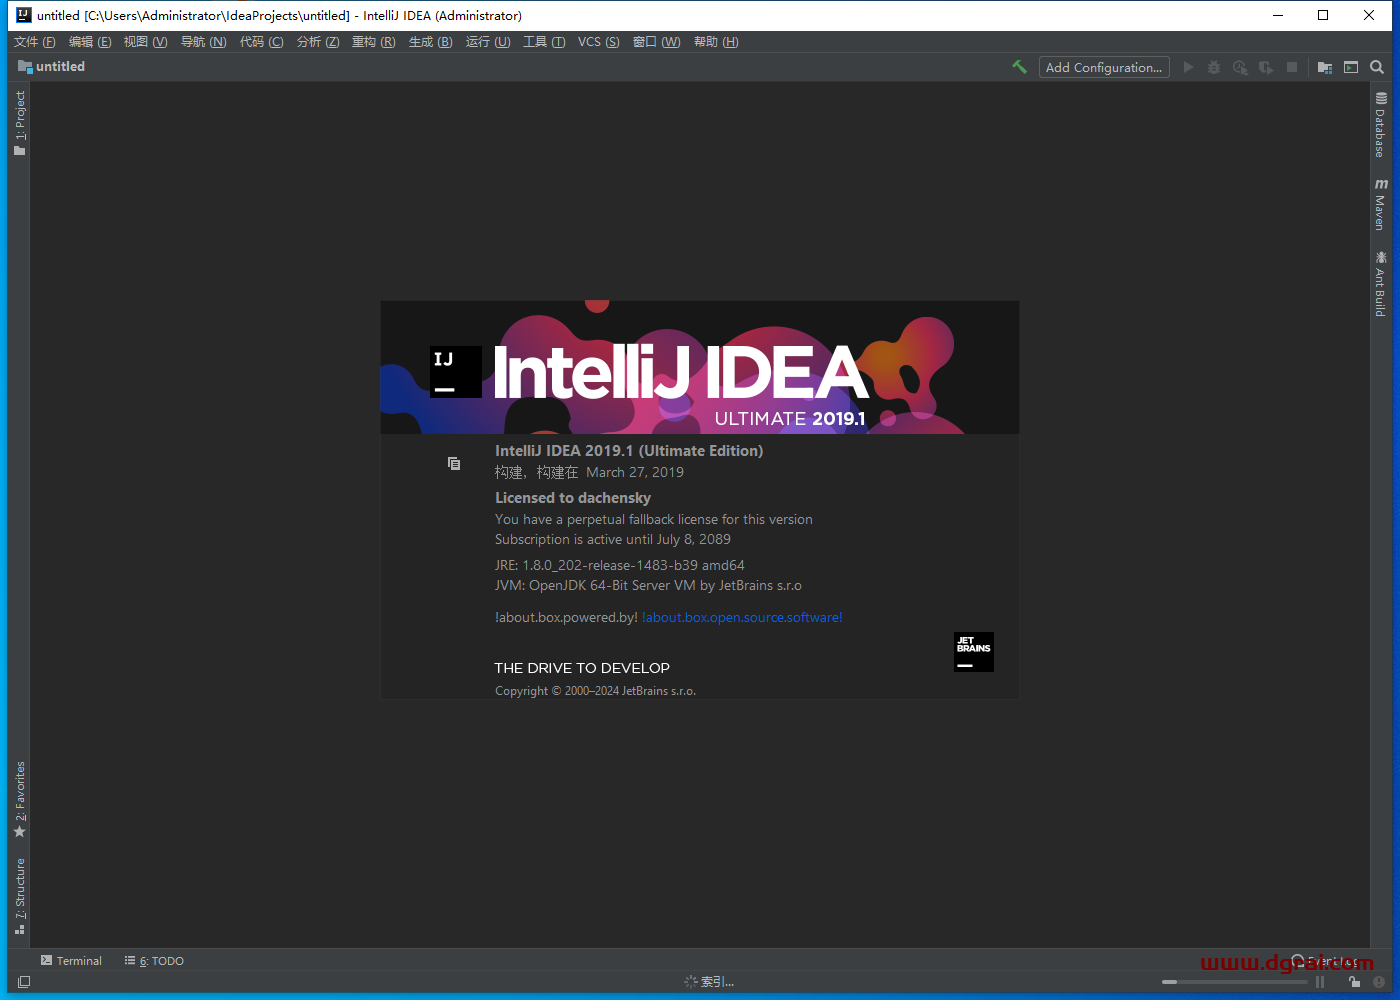This screenshot has width=1400, height=1000.
Task: Click the Debug bug icon
Action: pos(1214,67)
